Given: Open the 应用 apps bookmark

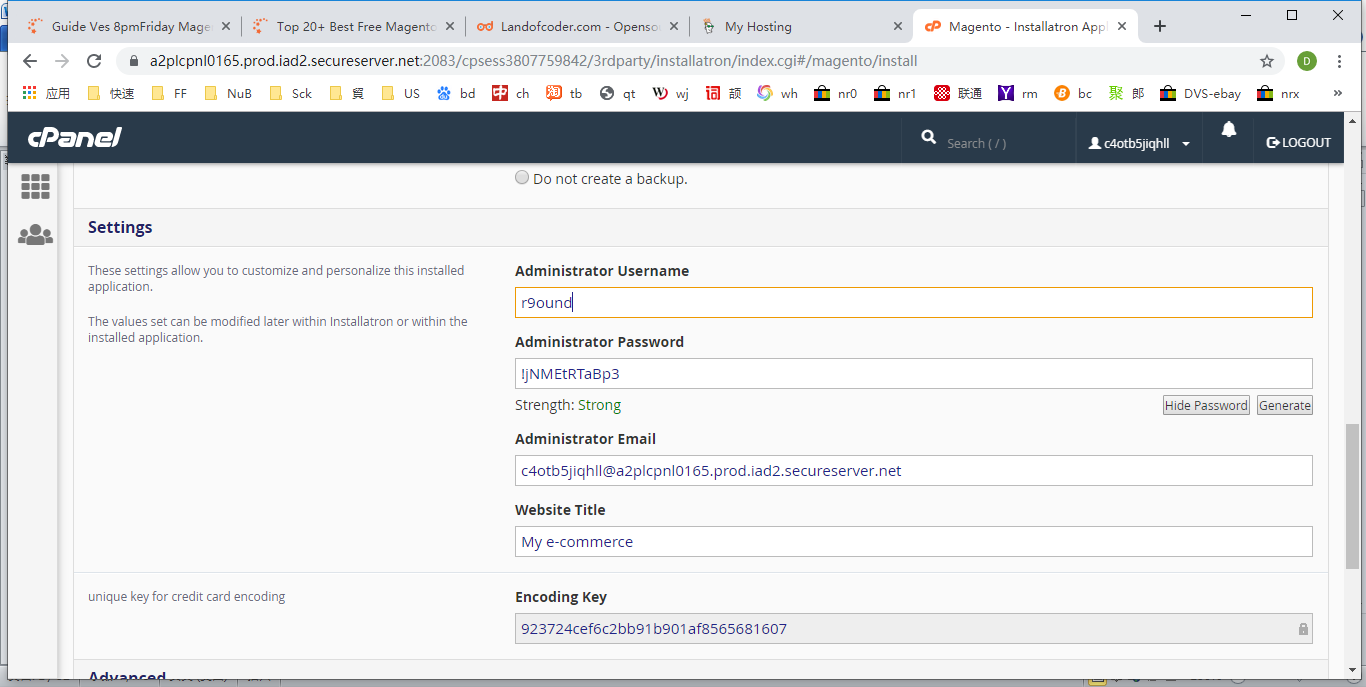Looking at the screenshot, I should coord(46,93).
